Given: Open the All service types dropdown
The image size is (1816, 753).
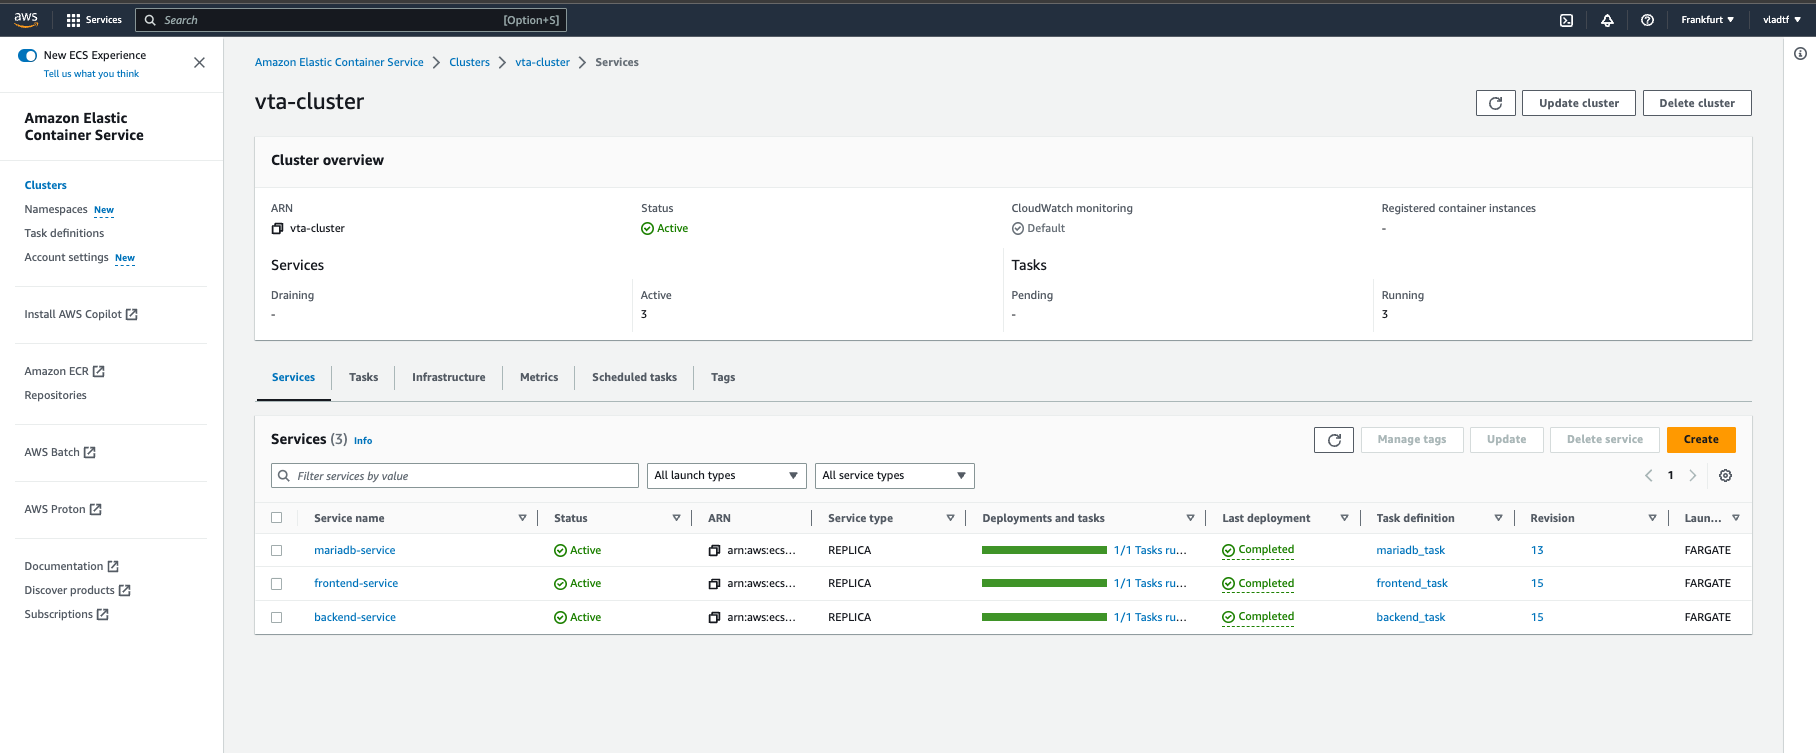Looking at the screenshot, I should tap(895, 476).
